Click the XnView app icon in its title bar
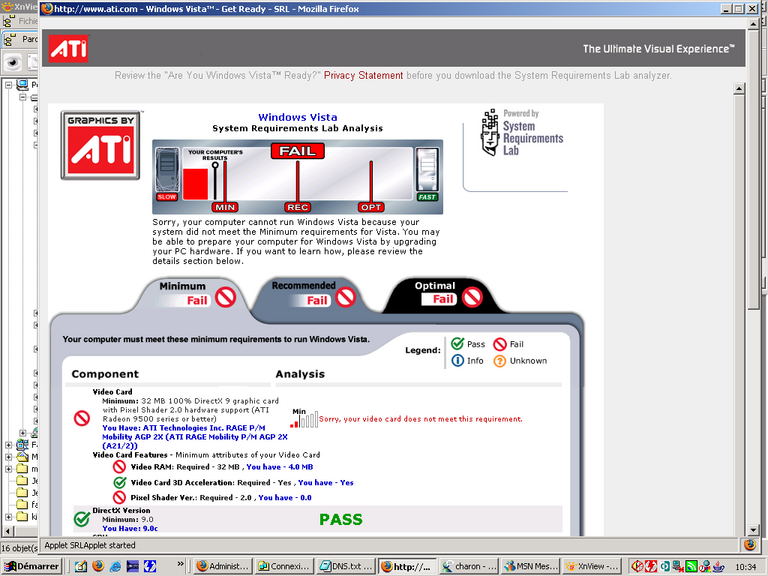Image resolution: width=768 pixels, height=576 pixels. (7, 7)
